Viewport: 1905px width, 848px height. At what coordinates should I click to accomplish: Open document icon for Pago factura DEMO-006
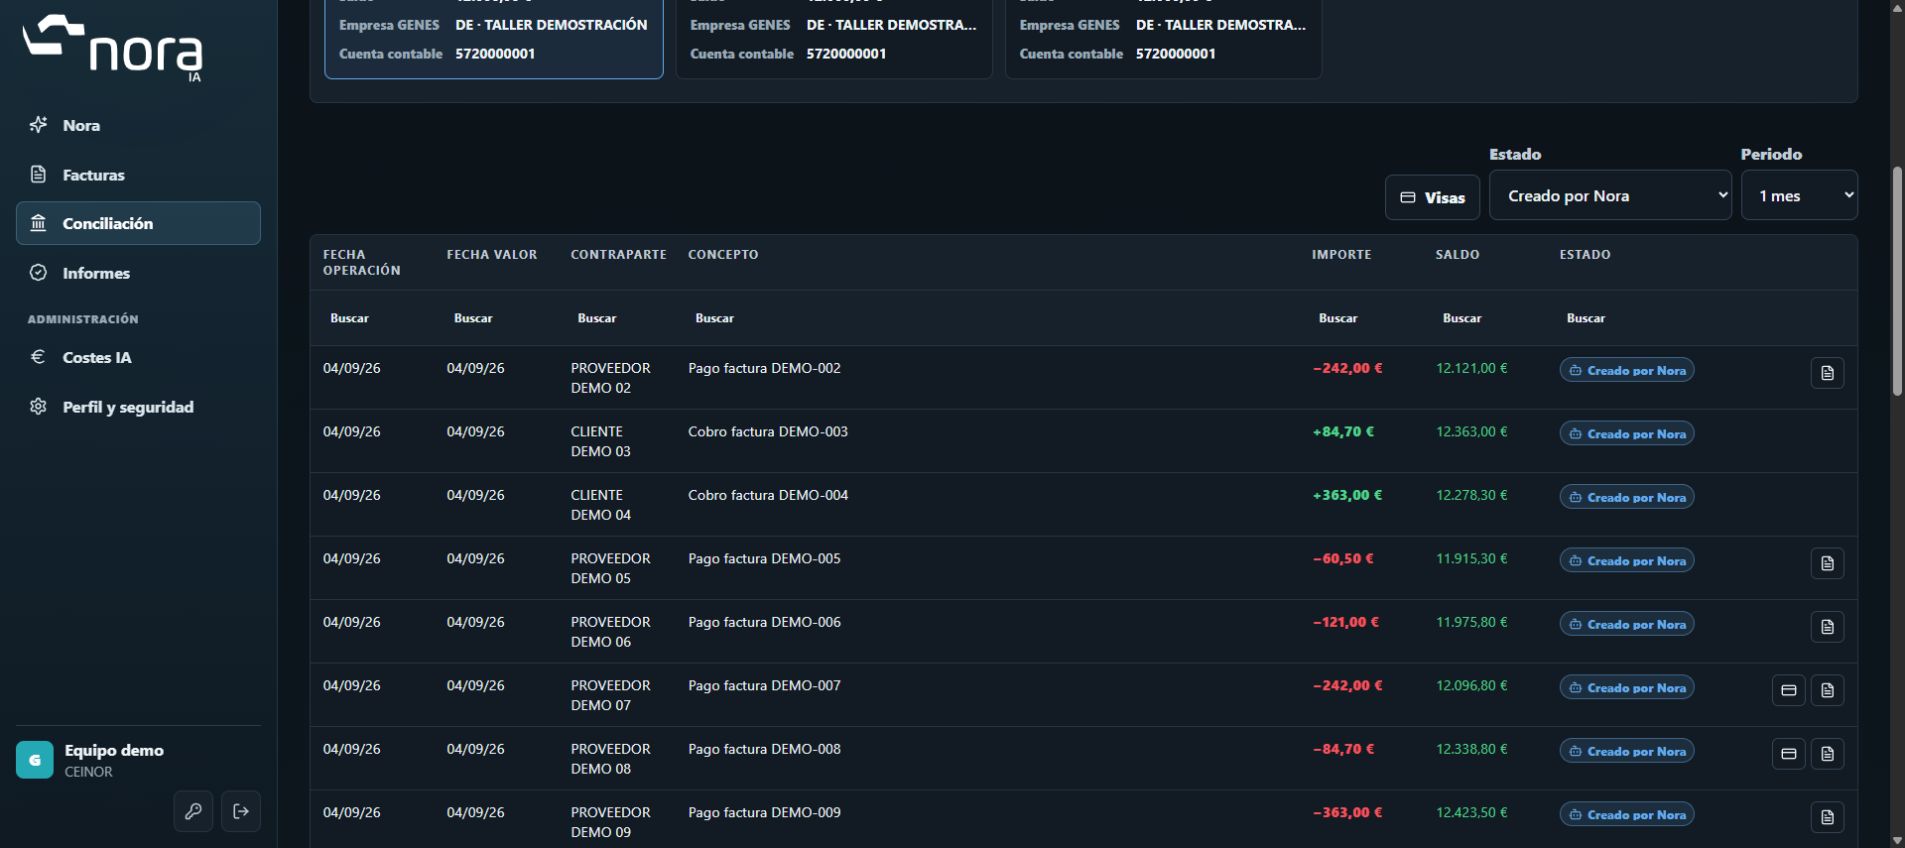[1827, 627]
